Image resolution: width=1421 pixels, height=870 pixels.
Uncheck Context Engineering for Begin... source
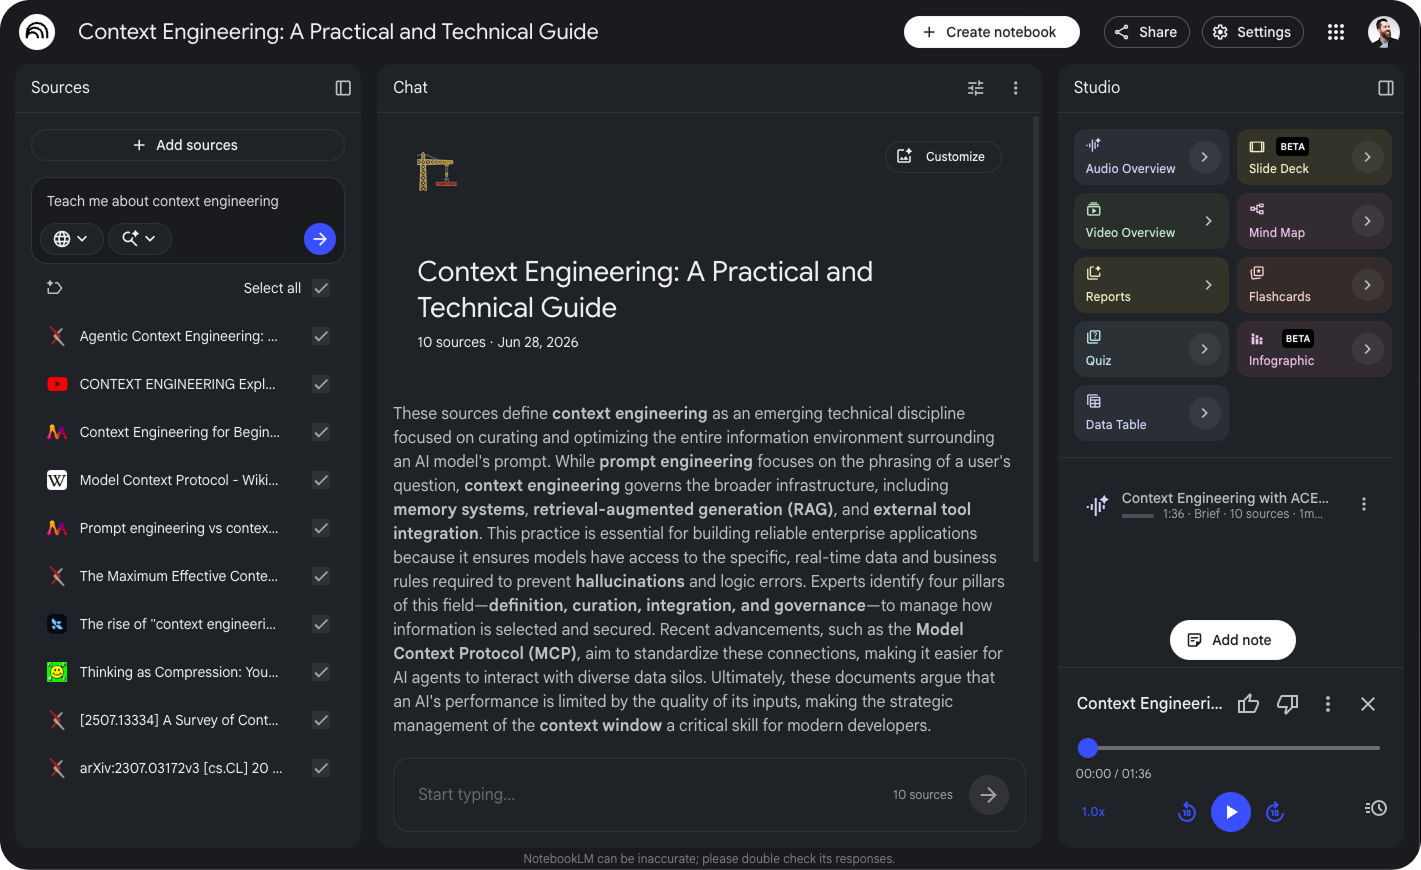321,432
